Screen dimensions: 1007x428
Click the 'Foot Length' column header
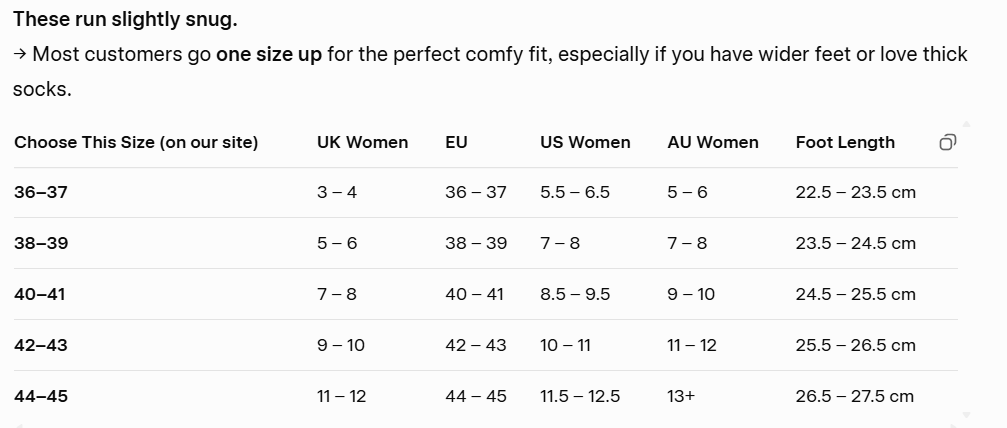click(x=845, y=142)
